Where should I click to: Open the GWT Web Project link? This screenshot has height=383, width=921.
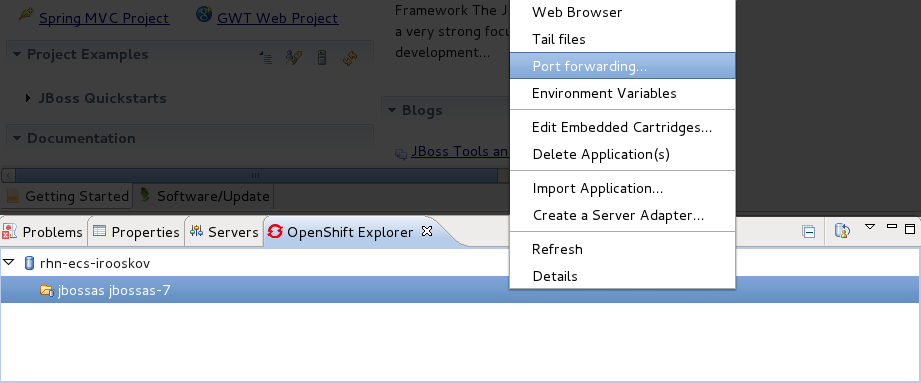[x=277, y=19]
